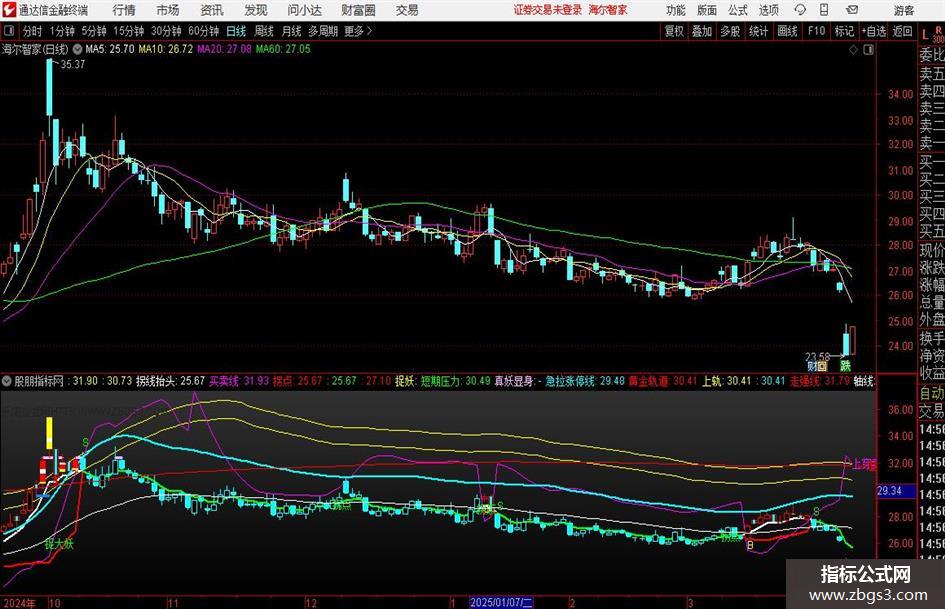The height and width of the screenshot is (609, 945).
Task: Switch to the 分时 chart tab
Action: 33,31
